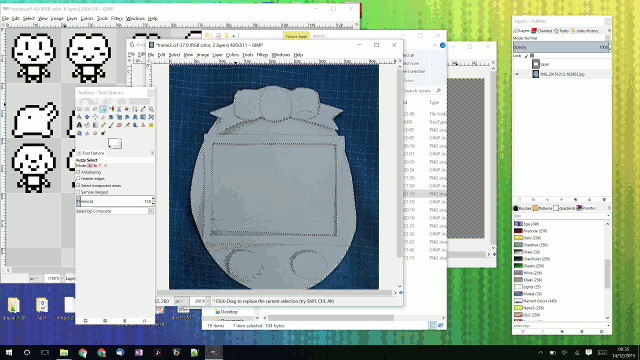Select the Text tool in Toolbox
The width and height of the screenshot is (640, 360).
click(x=79, y=125)
